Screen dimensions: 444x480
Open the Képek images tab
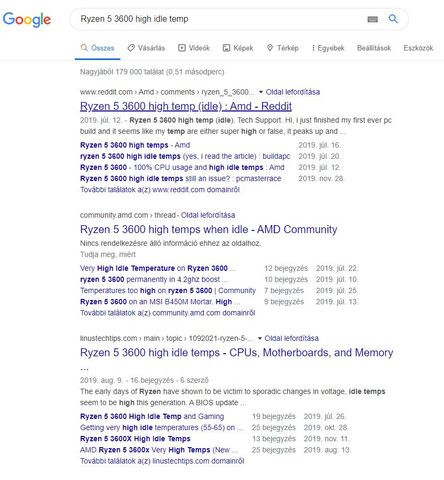(238, 48)
